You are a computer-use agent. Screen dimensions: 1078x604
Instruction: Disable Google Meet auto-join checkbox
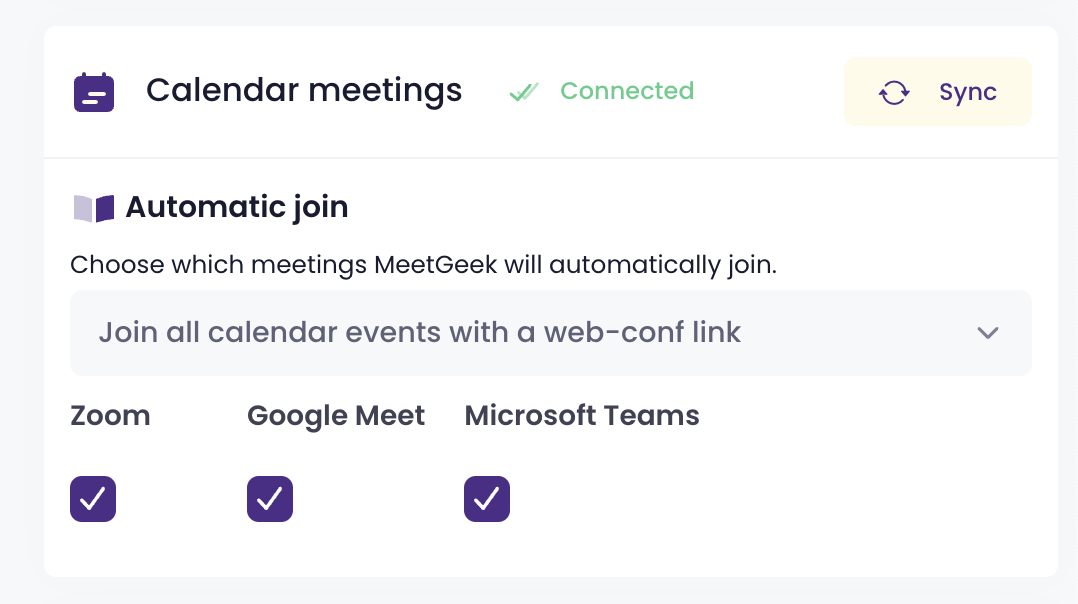tap(270, 498)
